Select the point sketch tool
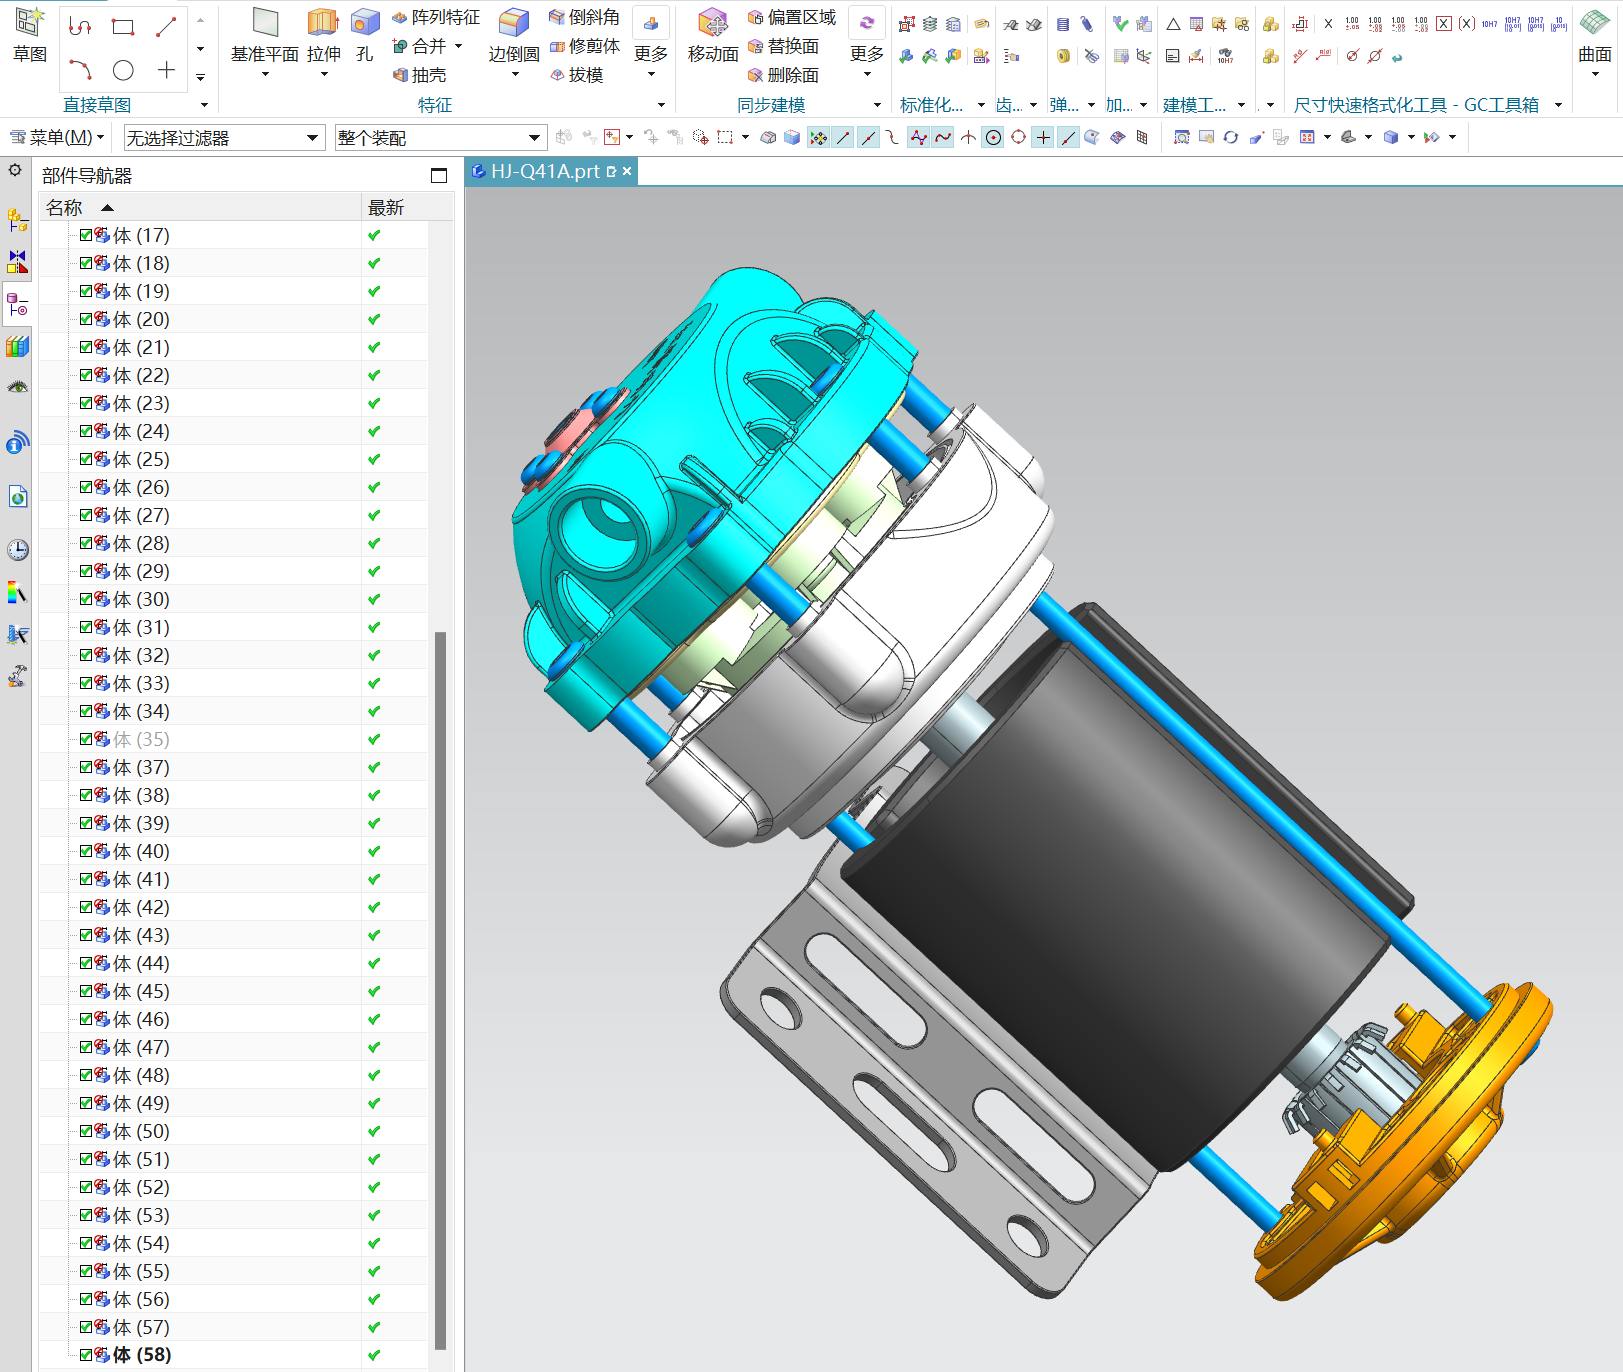 tap(166, 70)
